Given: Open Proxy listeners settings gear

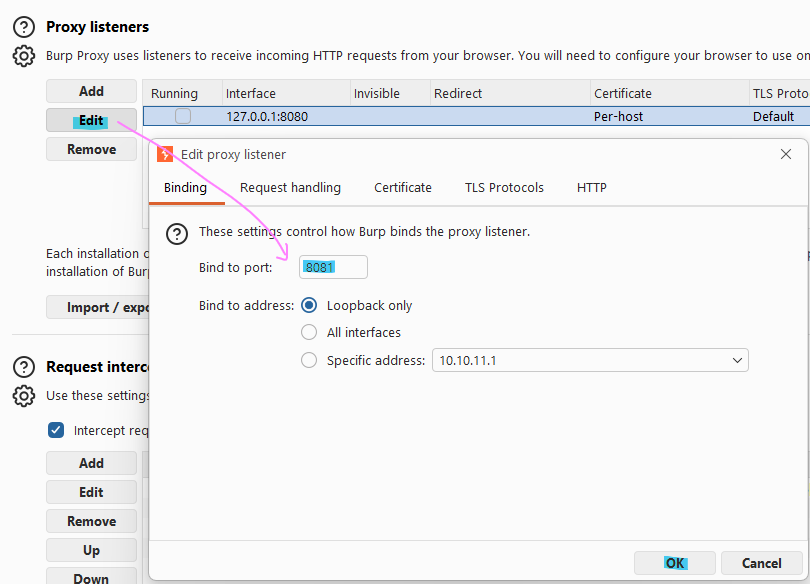Looking at the screenshot, I should (x=24, y=56).
